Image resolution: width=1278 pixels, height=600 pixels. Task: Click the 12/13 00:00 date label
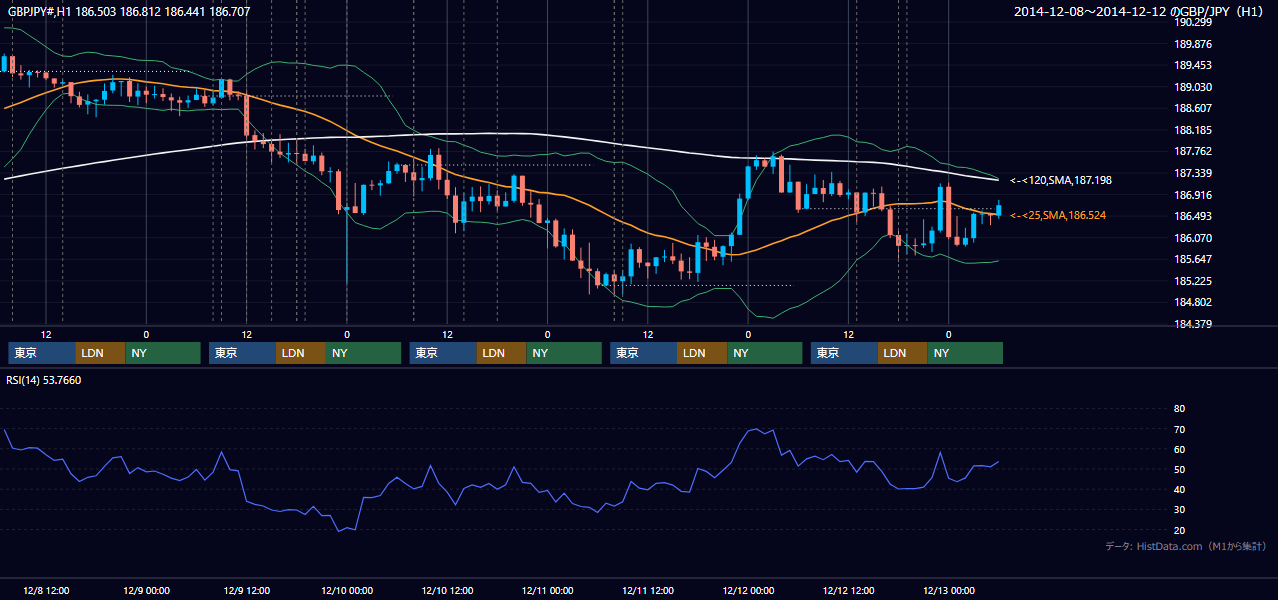(949, 590)
